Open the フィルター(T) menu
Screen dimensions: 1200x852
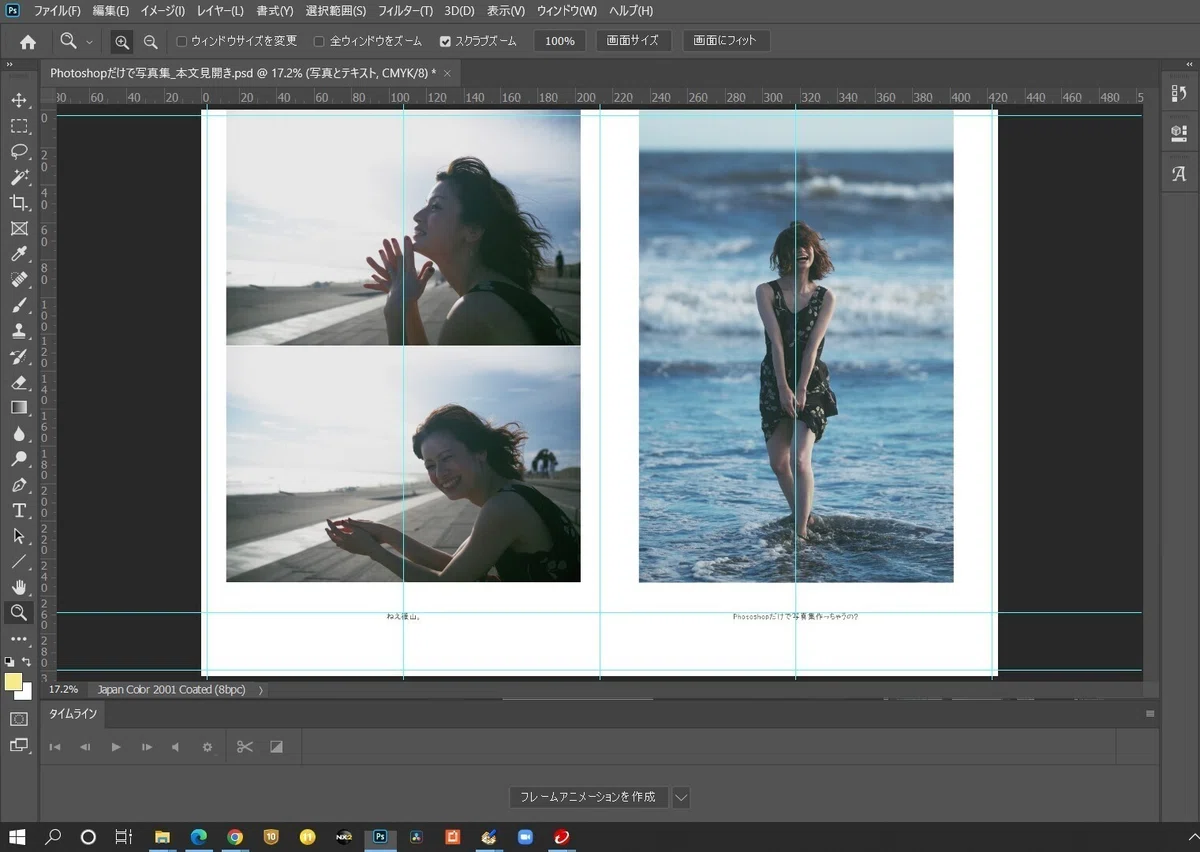405,11
